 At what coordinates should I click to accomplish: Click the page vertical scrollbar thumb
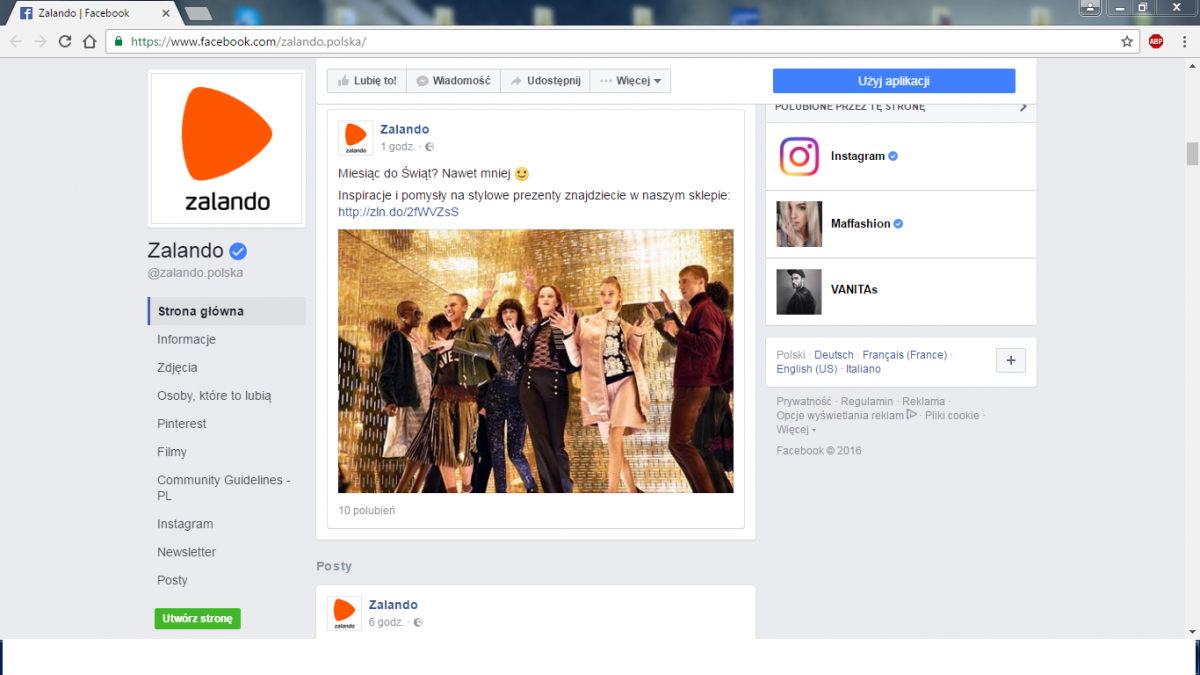point(1192,154)
